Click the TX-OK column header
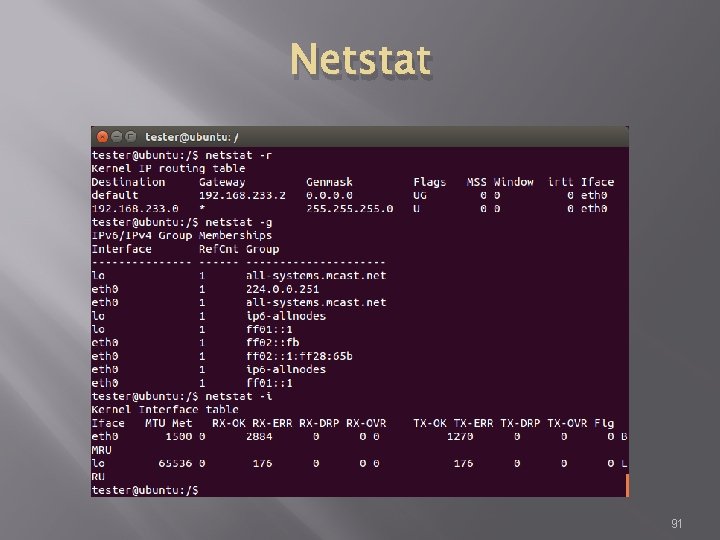 (430, 423)
